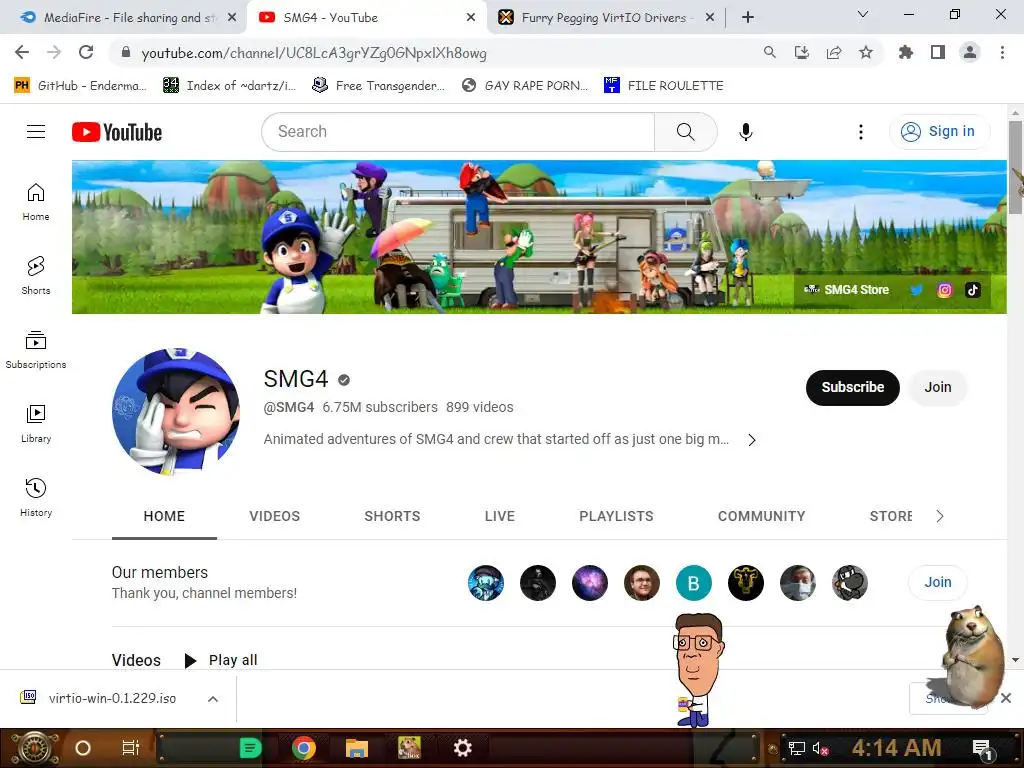Viewport: 1024px width, 768px height.
Task: Open the Twitter link on channel banner
Action: click(x=916, y=290)
